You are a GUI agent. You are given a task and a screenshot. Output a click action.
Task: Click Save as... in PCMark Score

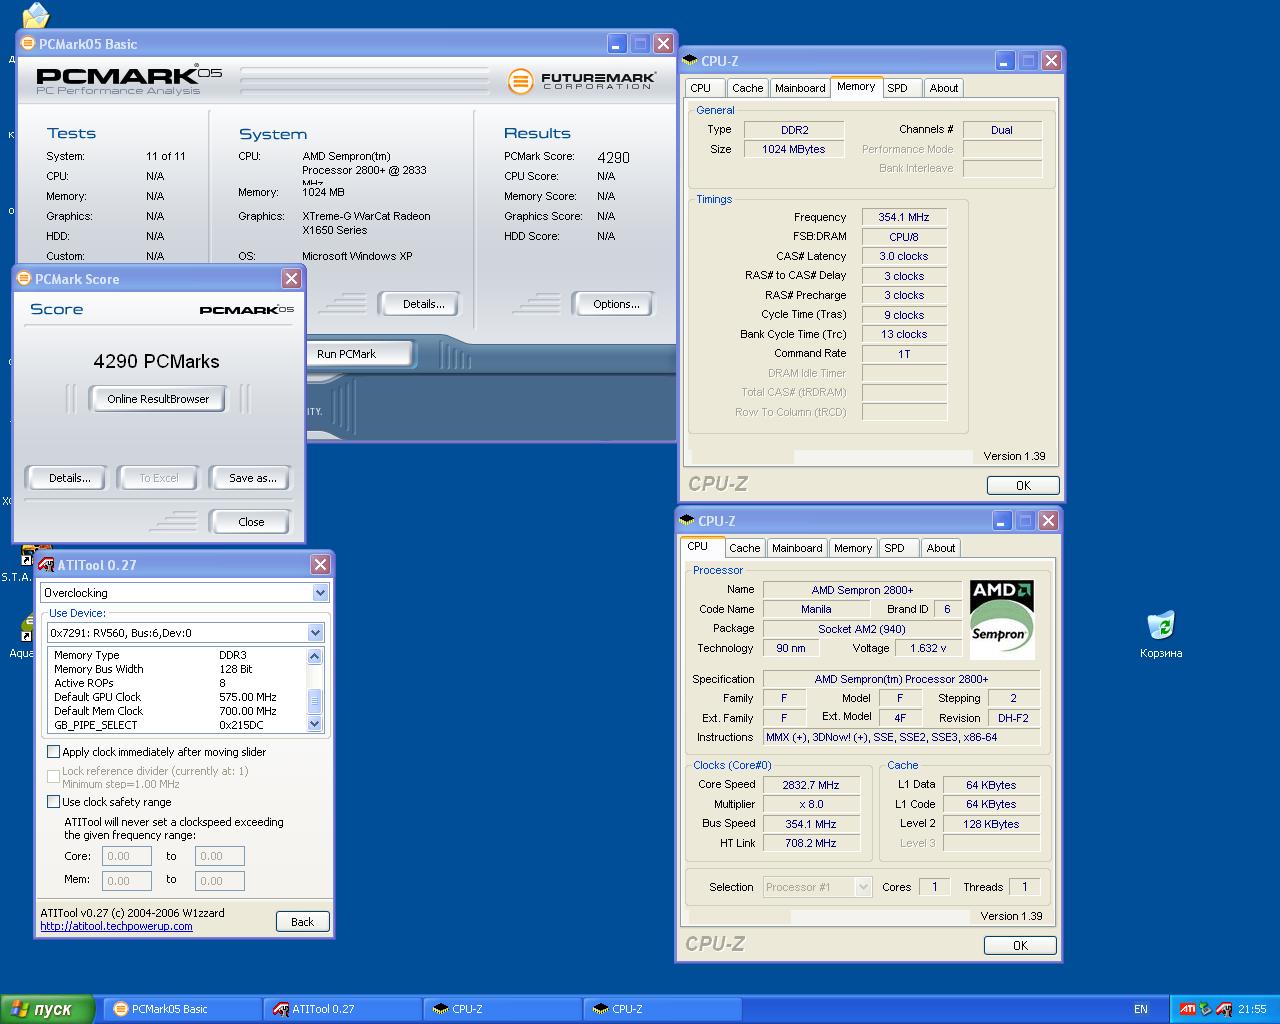pos(252,478)
